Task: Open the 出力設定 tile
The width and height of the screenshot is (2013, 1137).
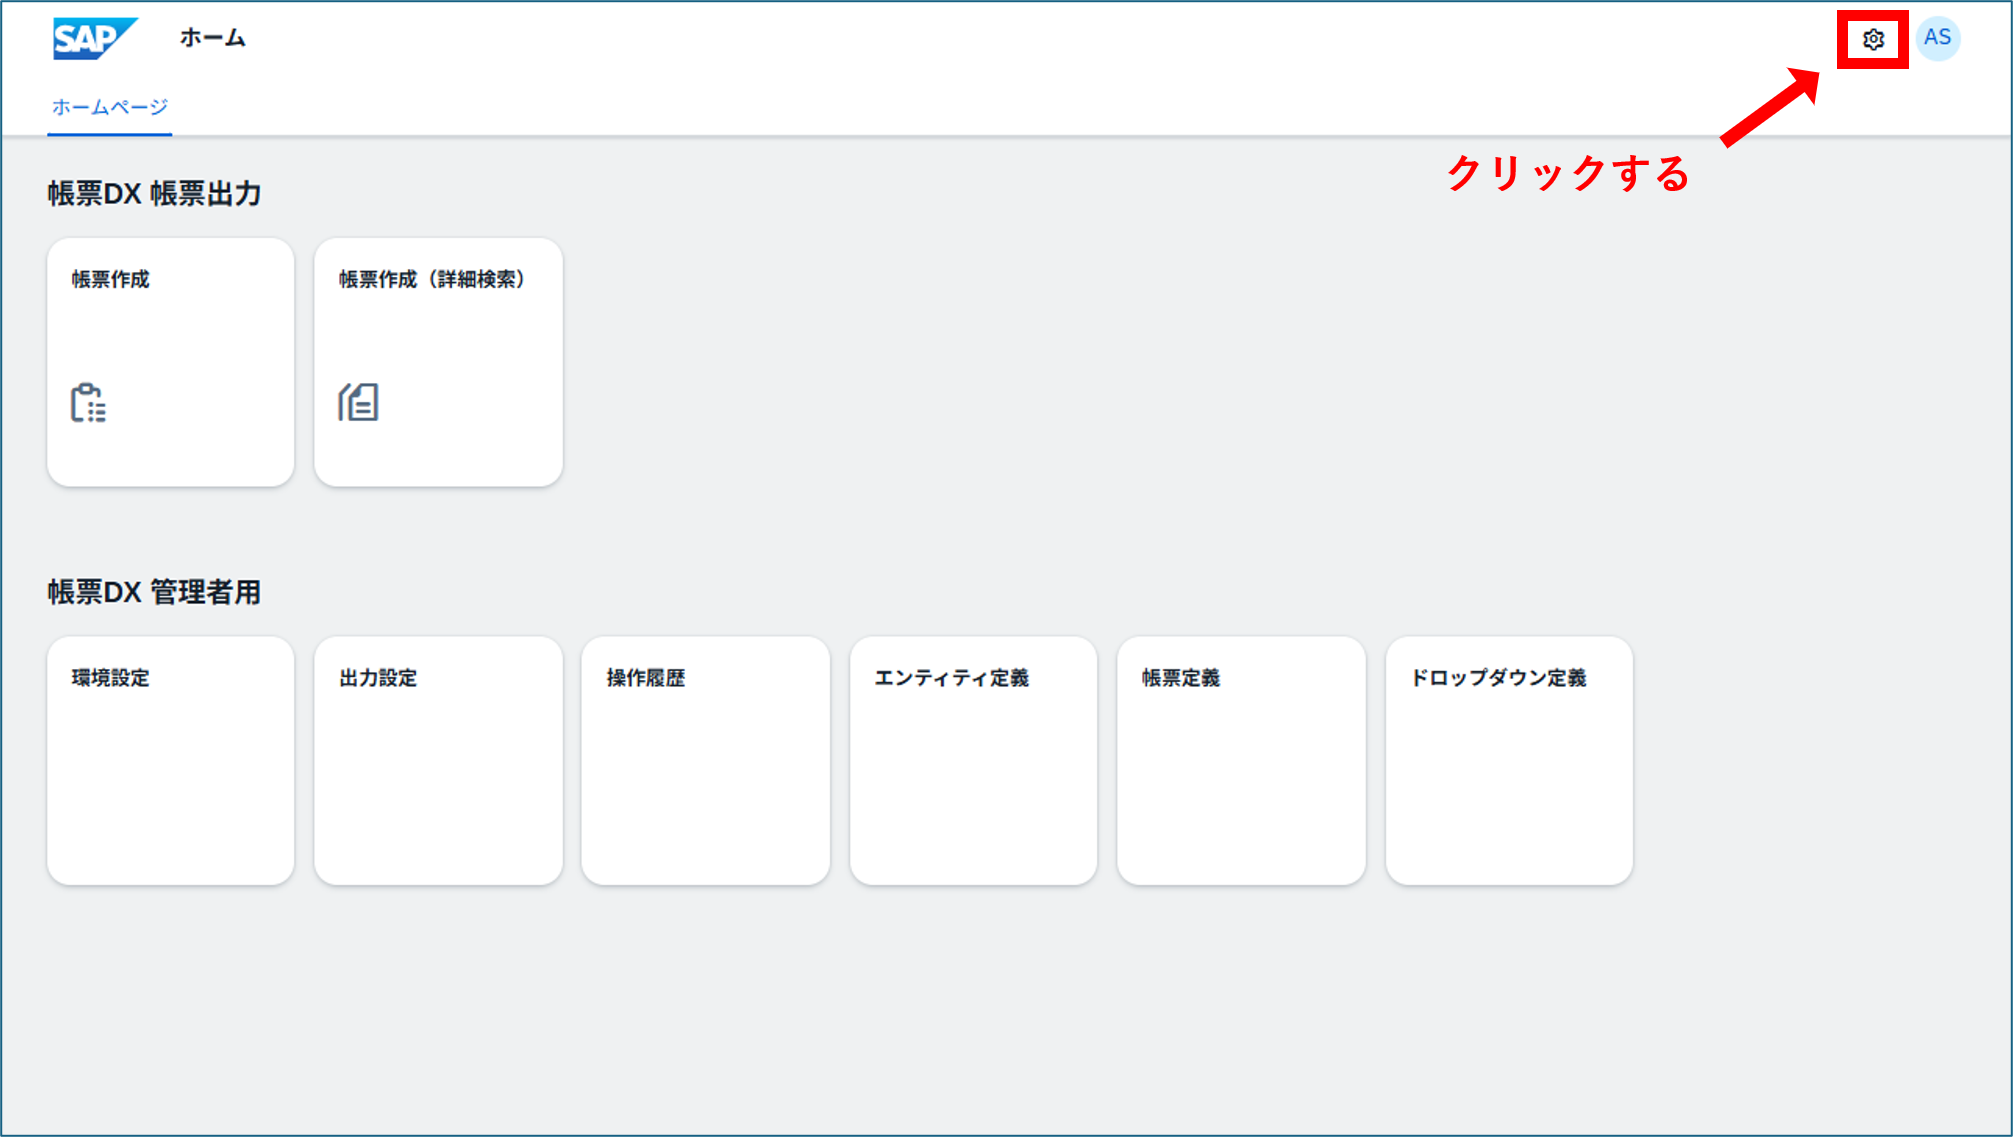Action: coord(438,761)
